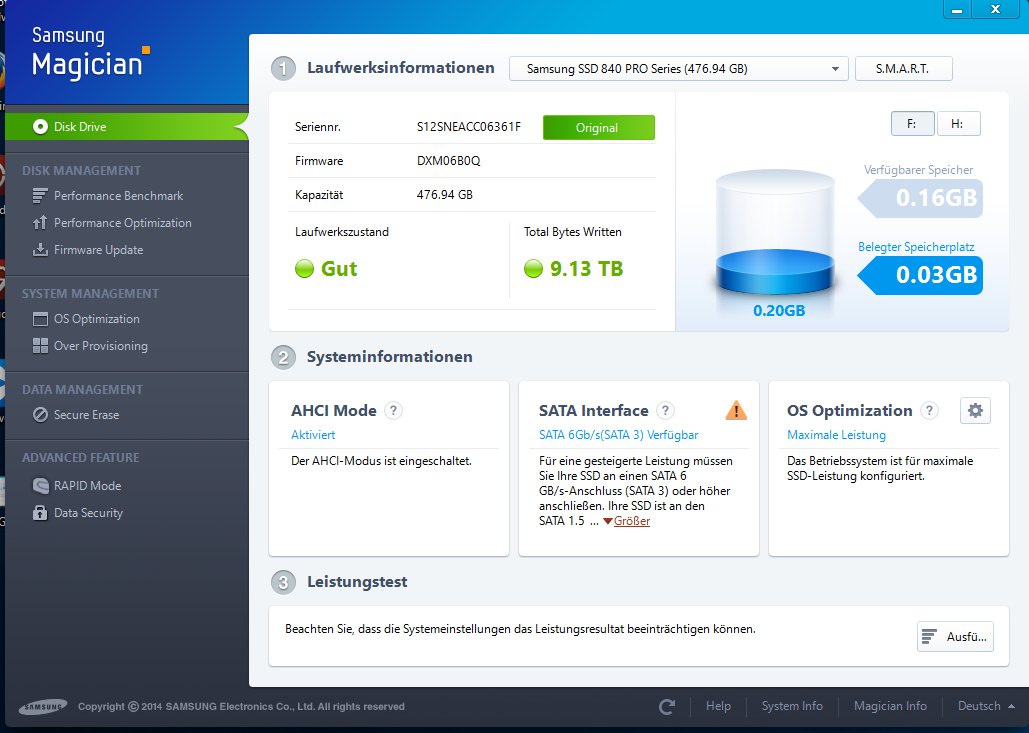Run the Leistungstest with Ausfü... button

point(955,637)
